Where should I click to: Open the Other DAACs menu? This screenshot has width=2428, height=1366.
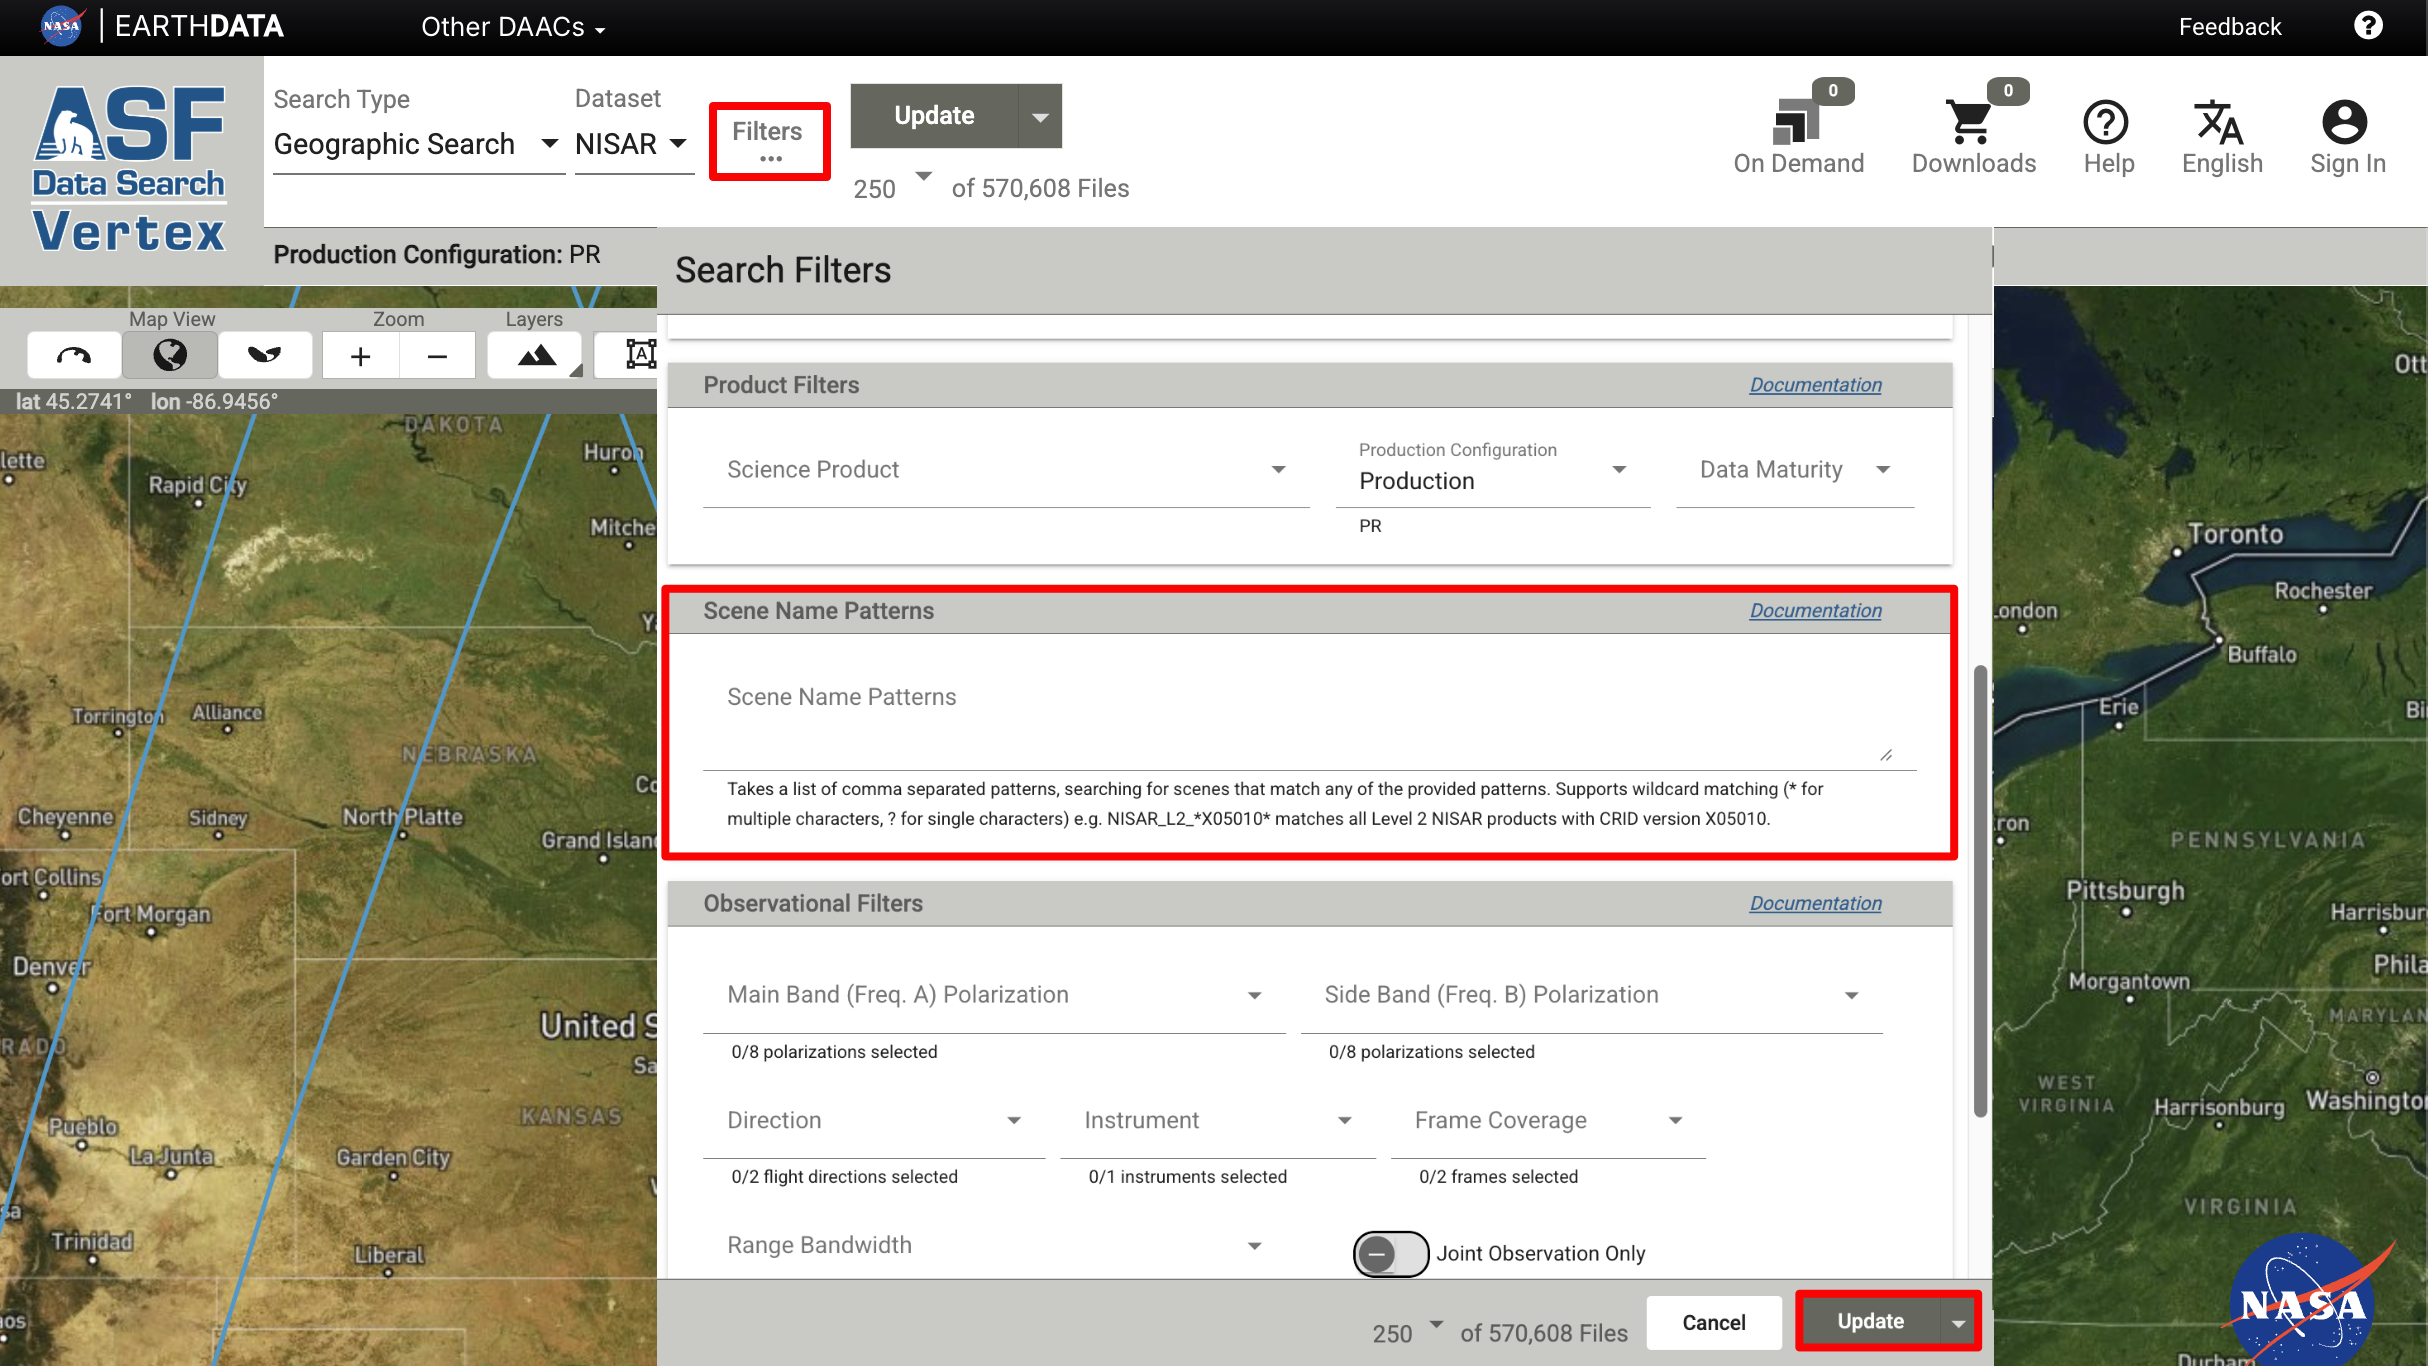513,27
